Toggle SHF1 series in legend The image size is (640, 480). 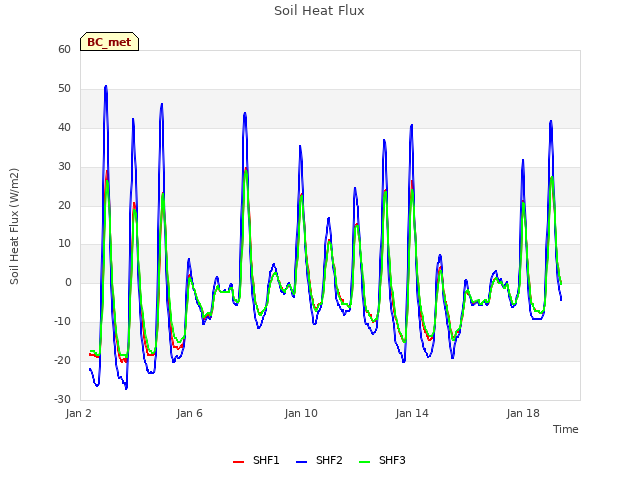click(256, 460)
